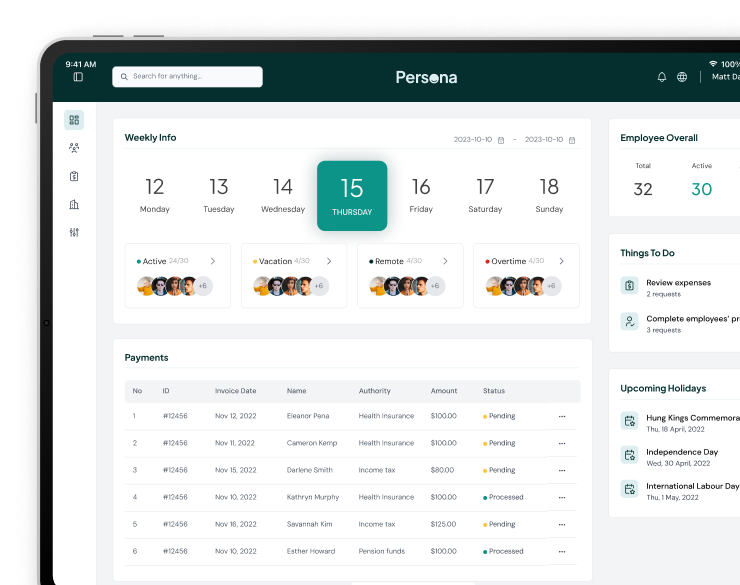740x585 pixels.
Task: Open more options for Darlene Smith row
Action: [x=562, y=470]
